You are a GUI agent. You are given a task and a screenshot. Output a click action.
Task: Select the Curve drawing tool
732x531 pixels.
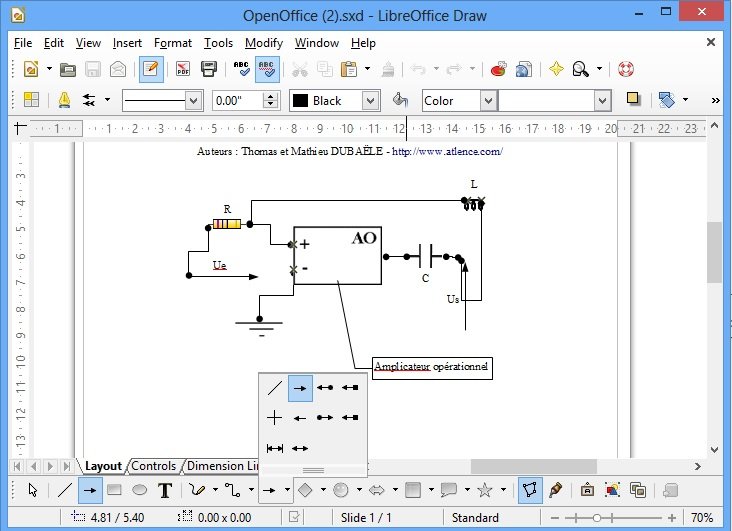point(197,490)
